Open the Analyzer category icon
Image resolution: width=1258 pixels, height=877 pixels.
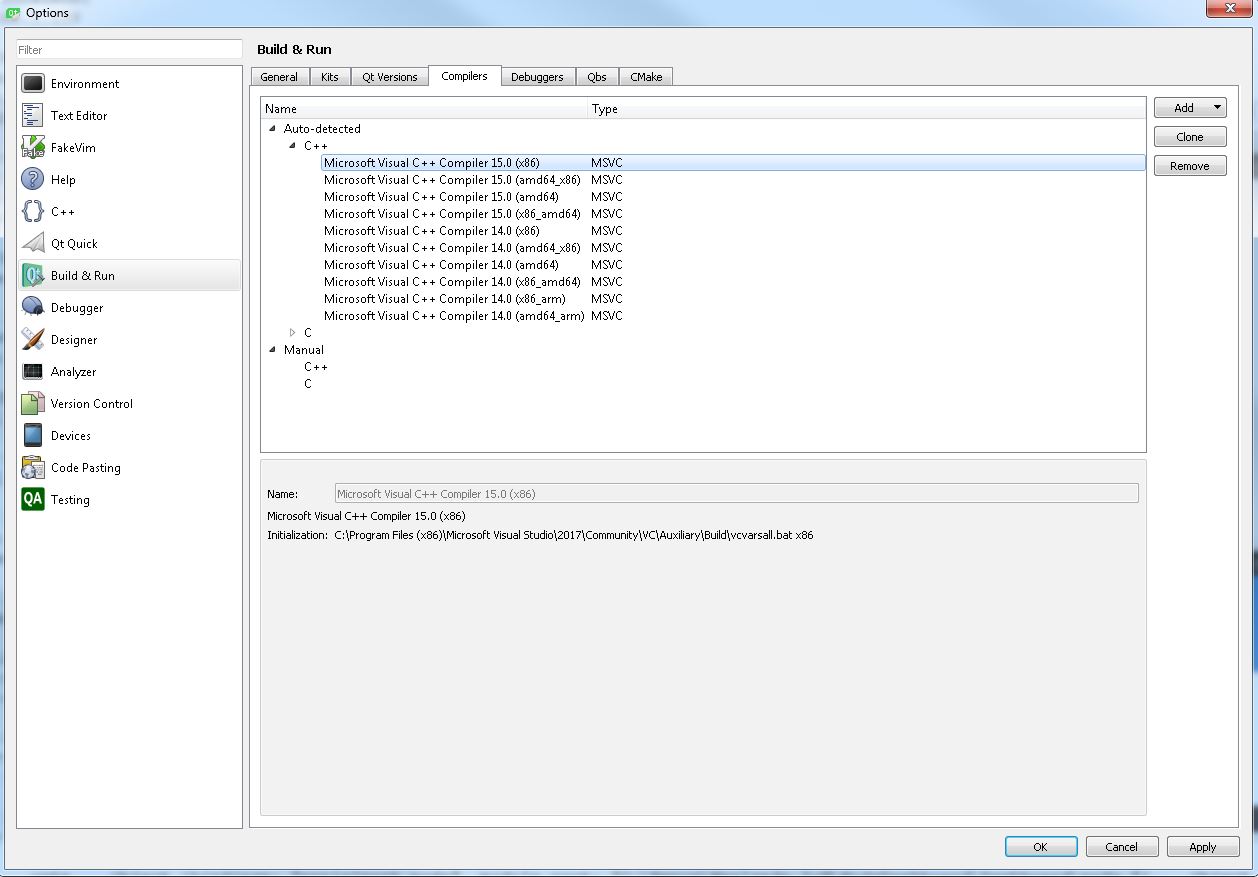point(33,372)
